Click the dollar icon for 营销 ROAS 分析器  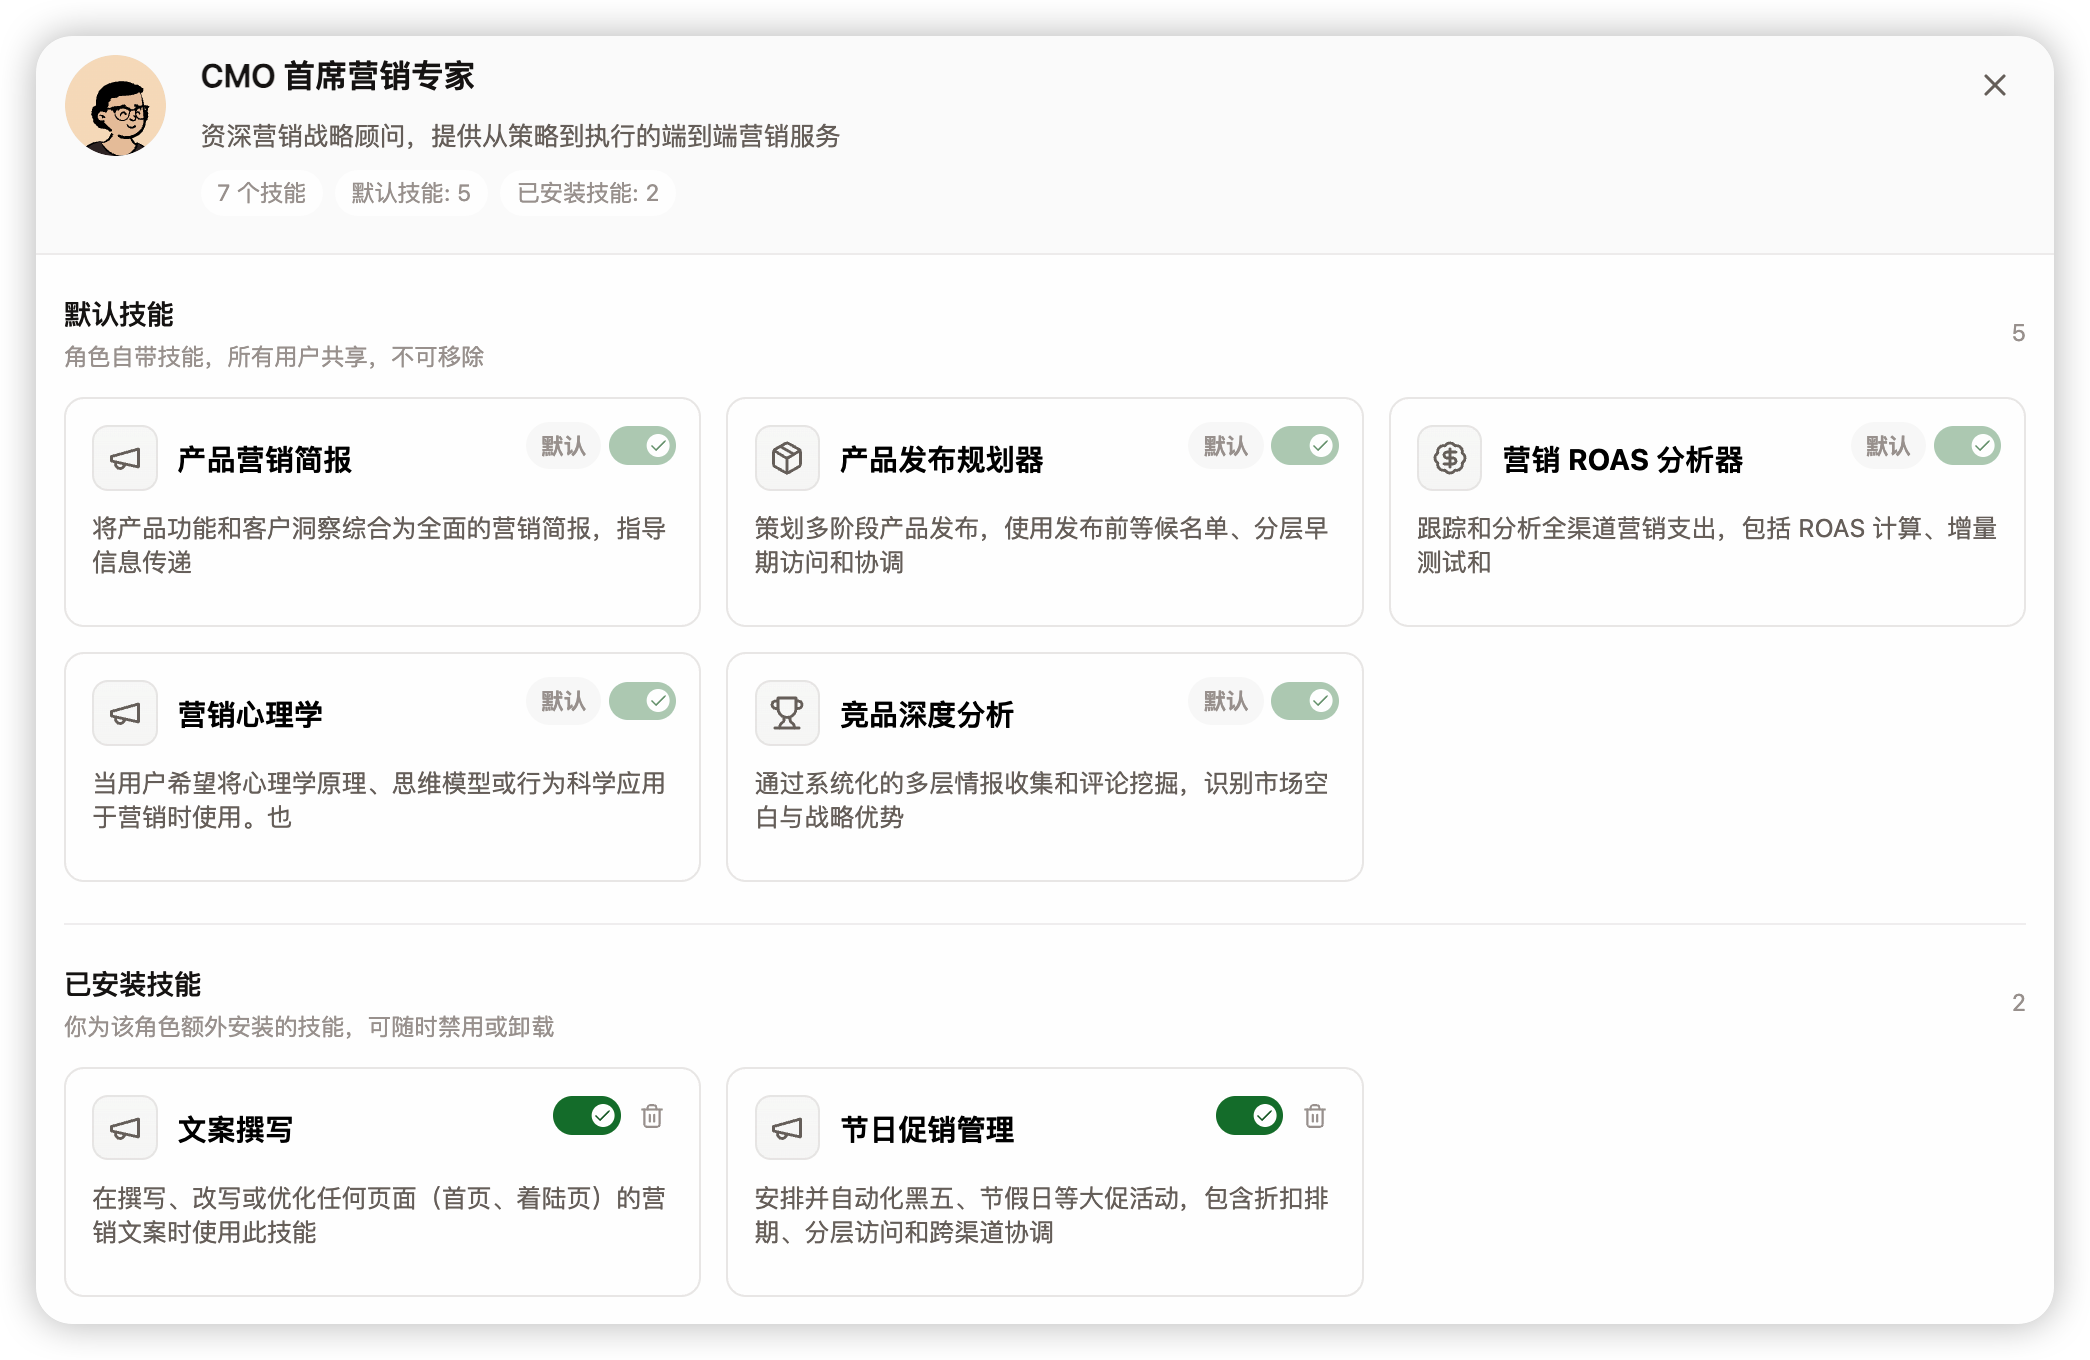[1449, 459]
